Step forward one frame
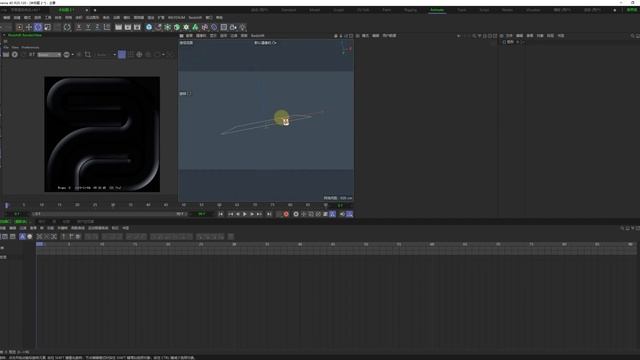The width and height of the screenshot is (640, 360). click(x=252, y=214)
